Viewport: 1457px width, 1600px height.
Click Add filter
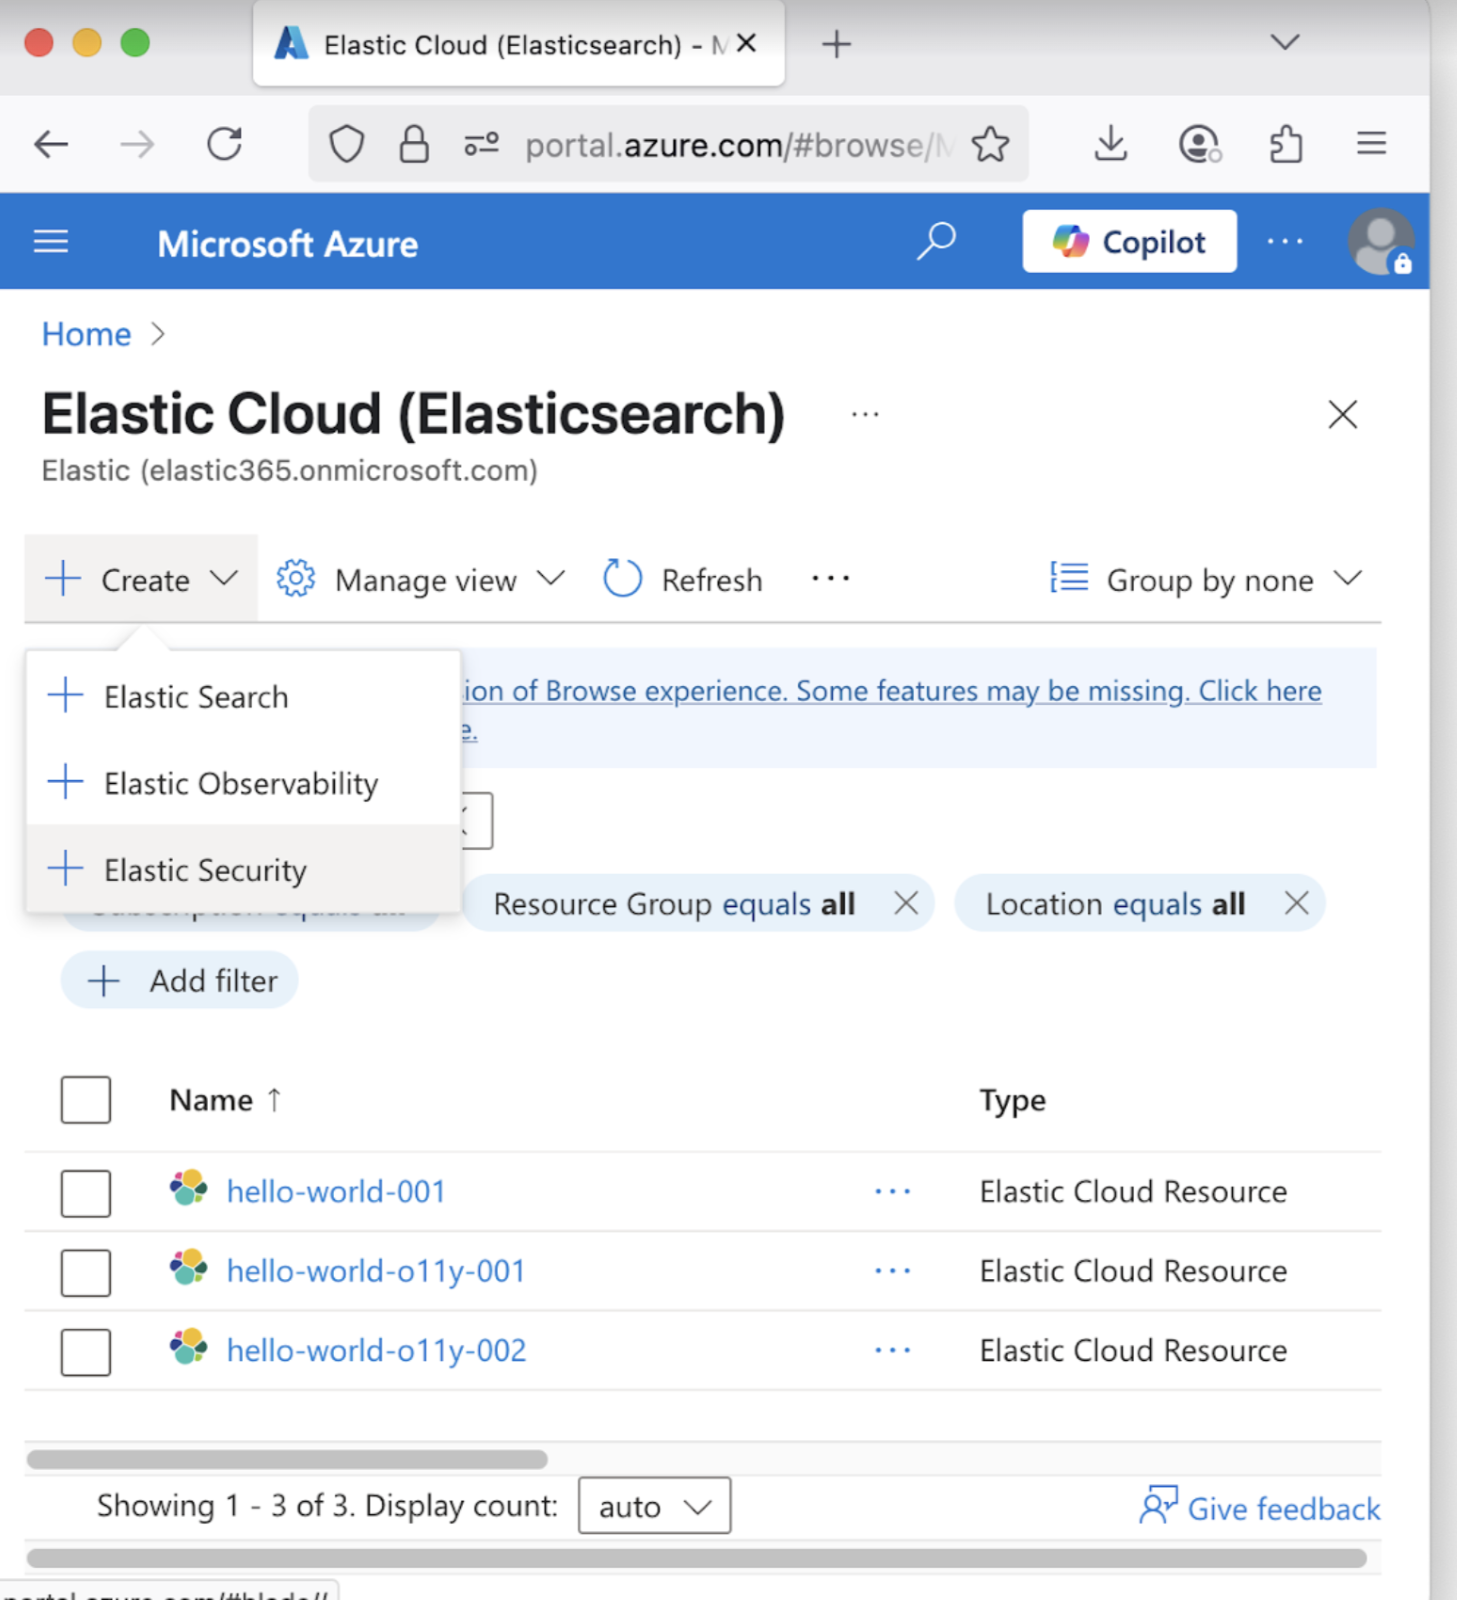pos(180,981)
